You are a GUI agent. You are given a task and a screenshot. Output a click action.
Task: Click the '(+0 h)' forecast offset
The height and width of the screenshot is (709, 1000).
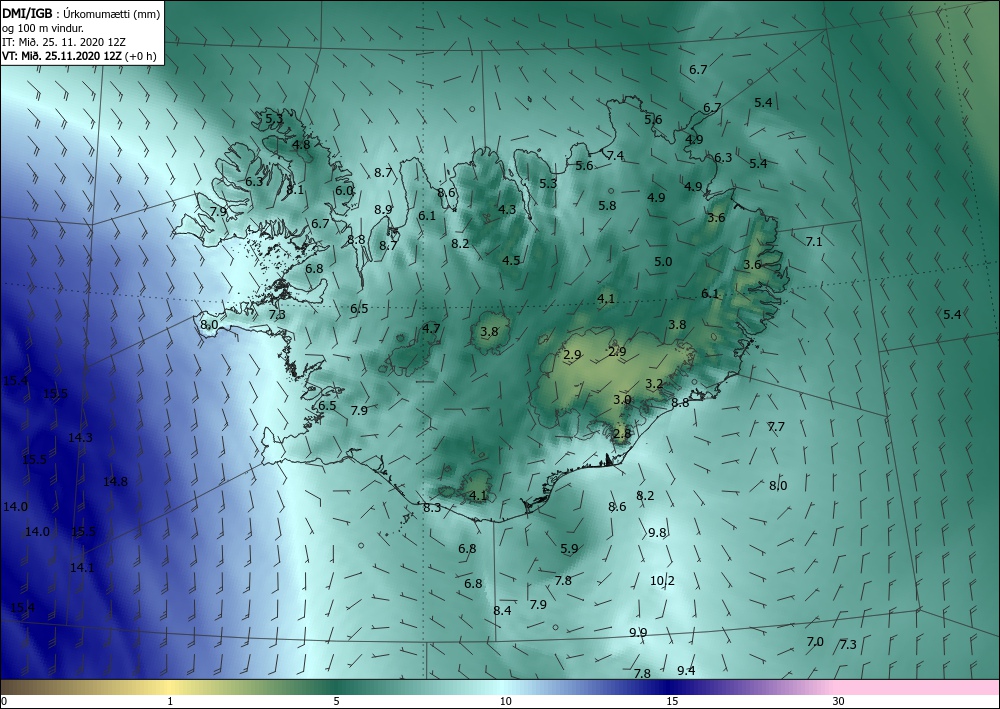142,55
